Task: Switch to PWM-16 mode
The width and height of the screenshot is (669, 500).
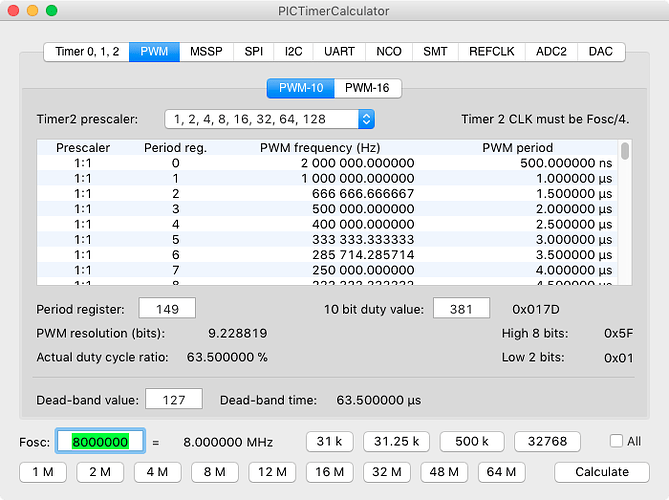Action: pyautogui.click(x=368, y=88)
